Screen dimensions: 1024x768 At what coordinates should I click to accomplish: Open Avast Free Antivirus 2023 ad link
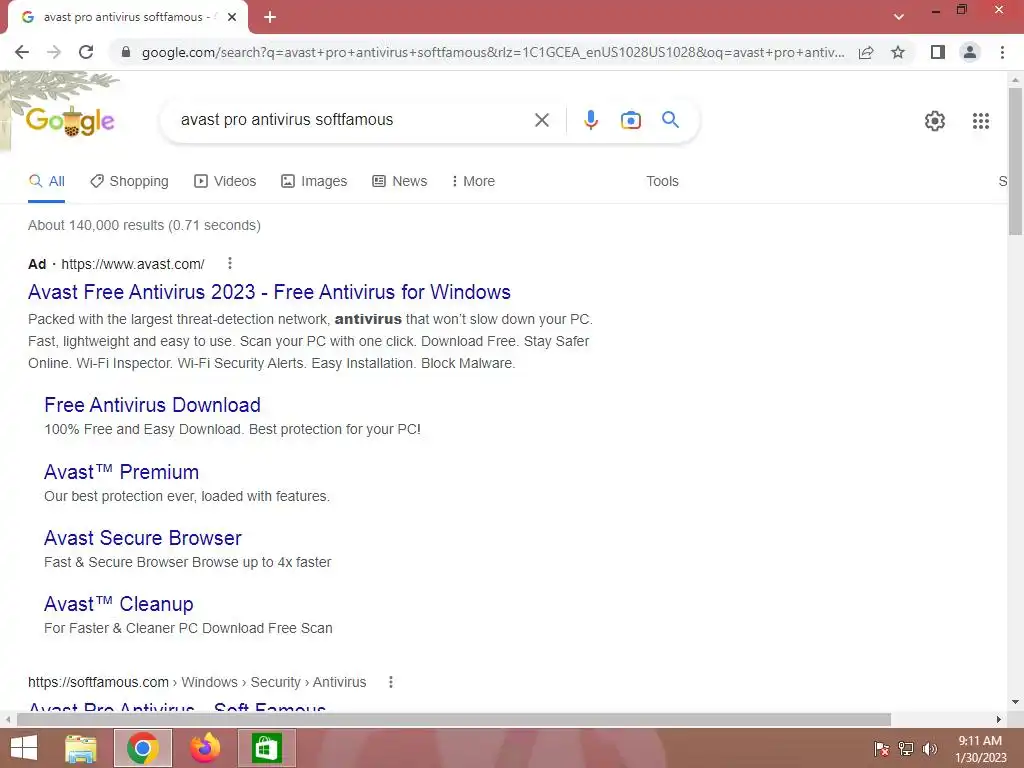point(269,292)
